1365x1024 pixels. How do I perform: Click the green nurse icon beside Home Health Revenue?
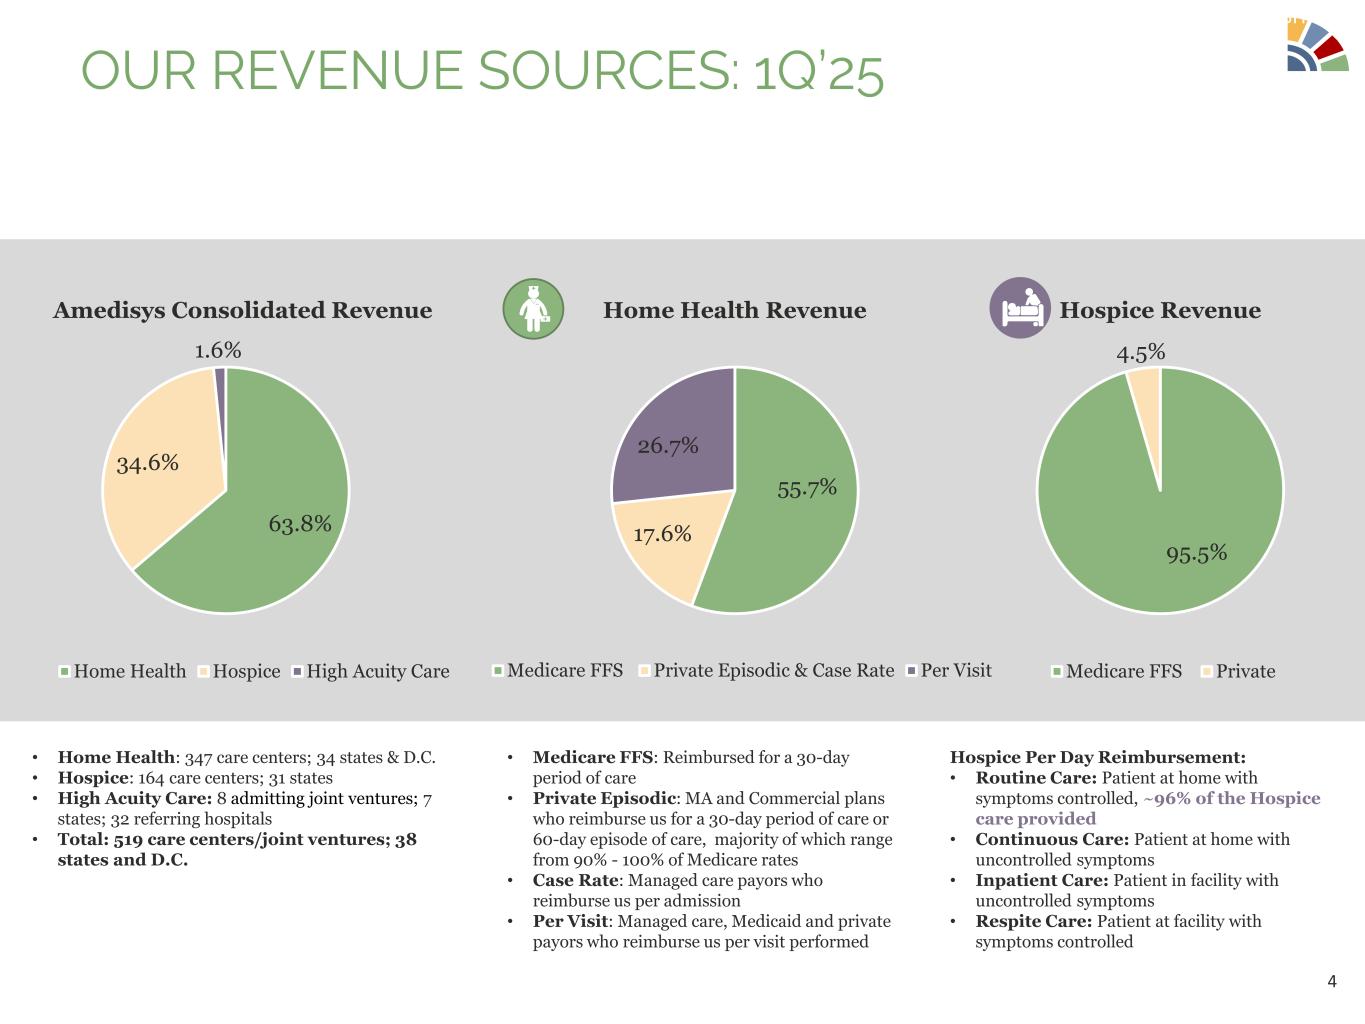pos(533,309)
